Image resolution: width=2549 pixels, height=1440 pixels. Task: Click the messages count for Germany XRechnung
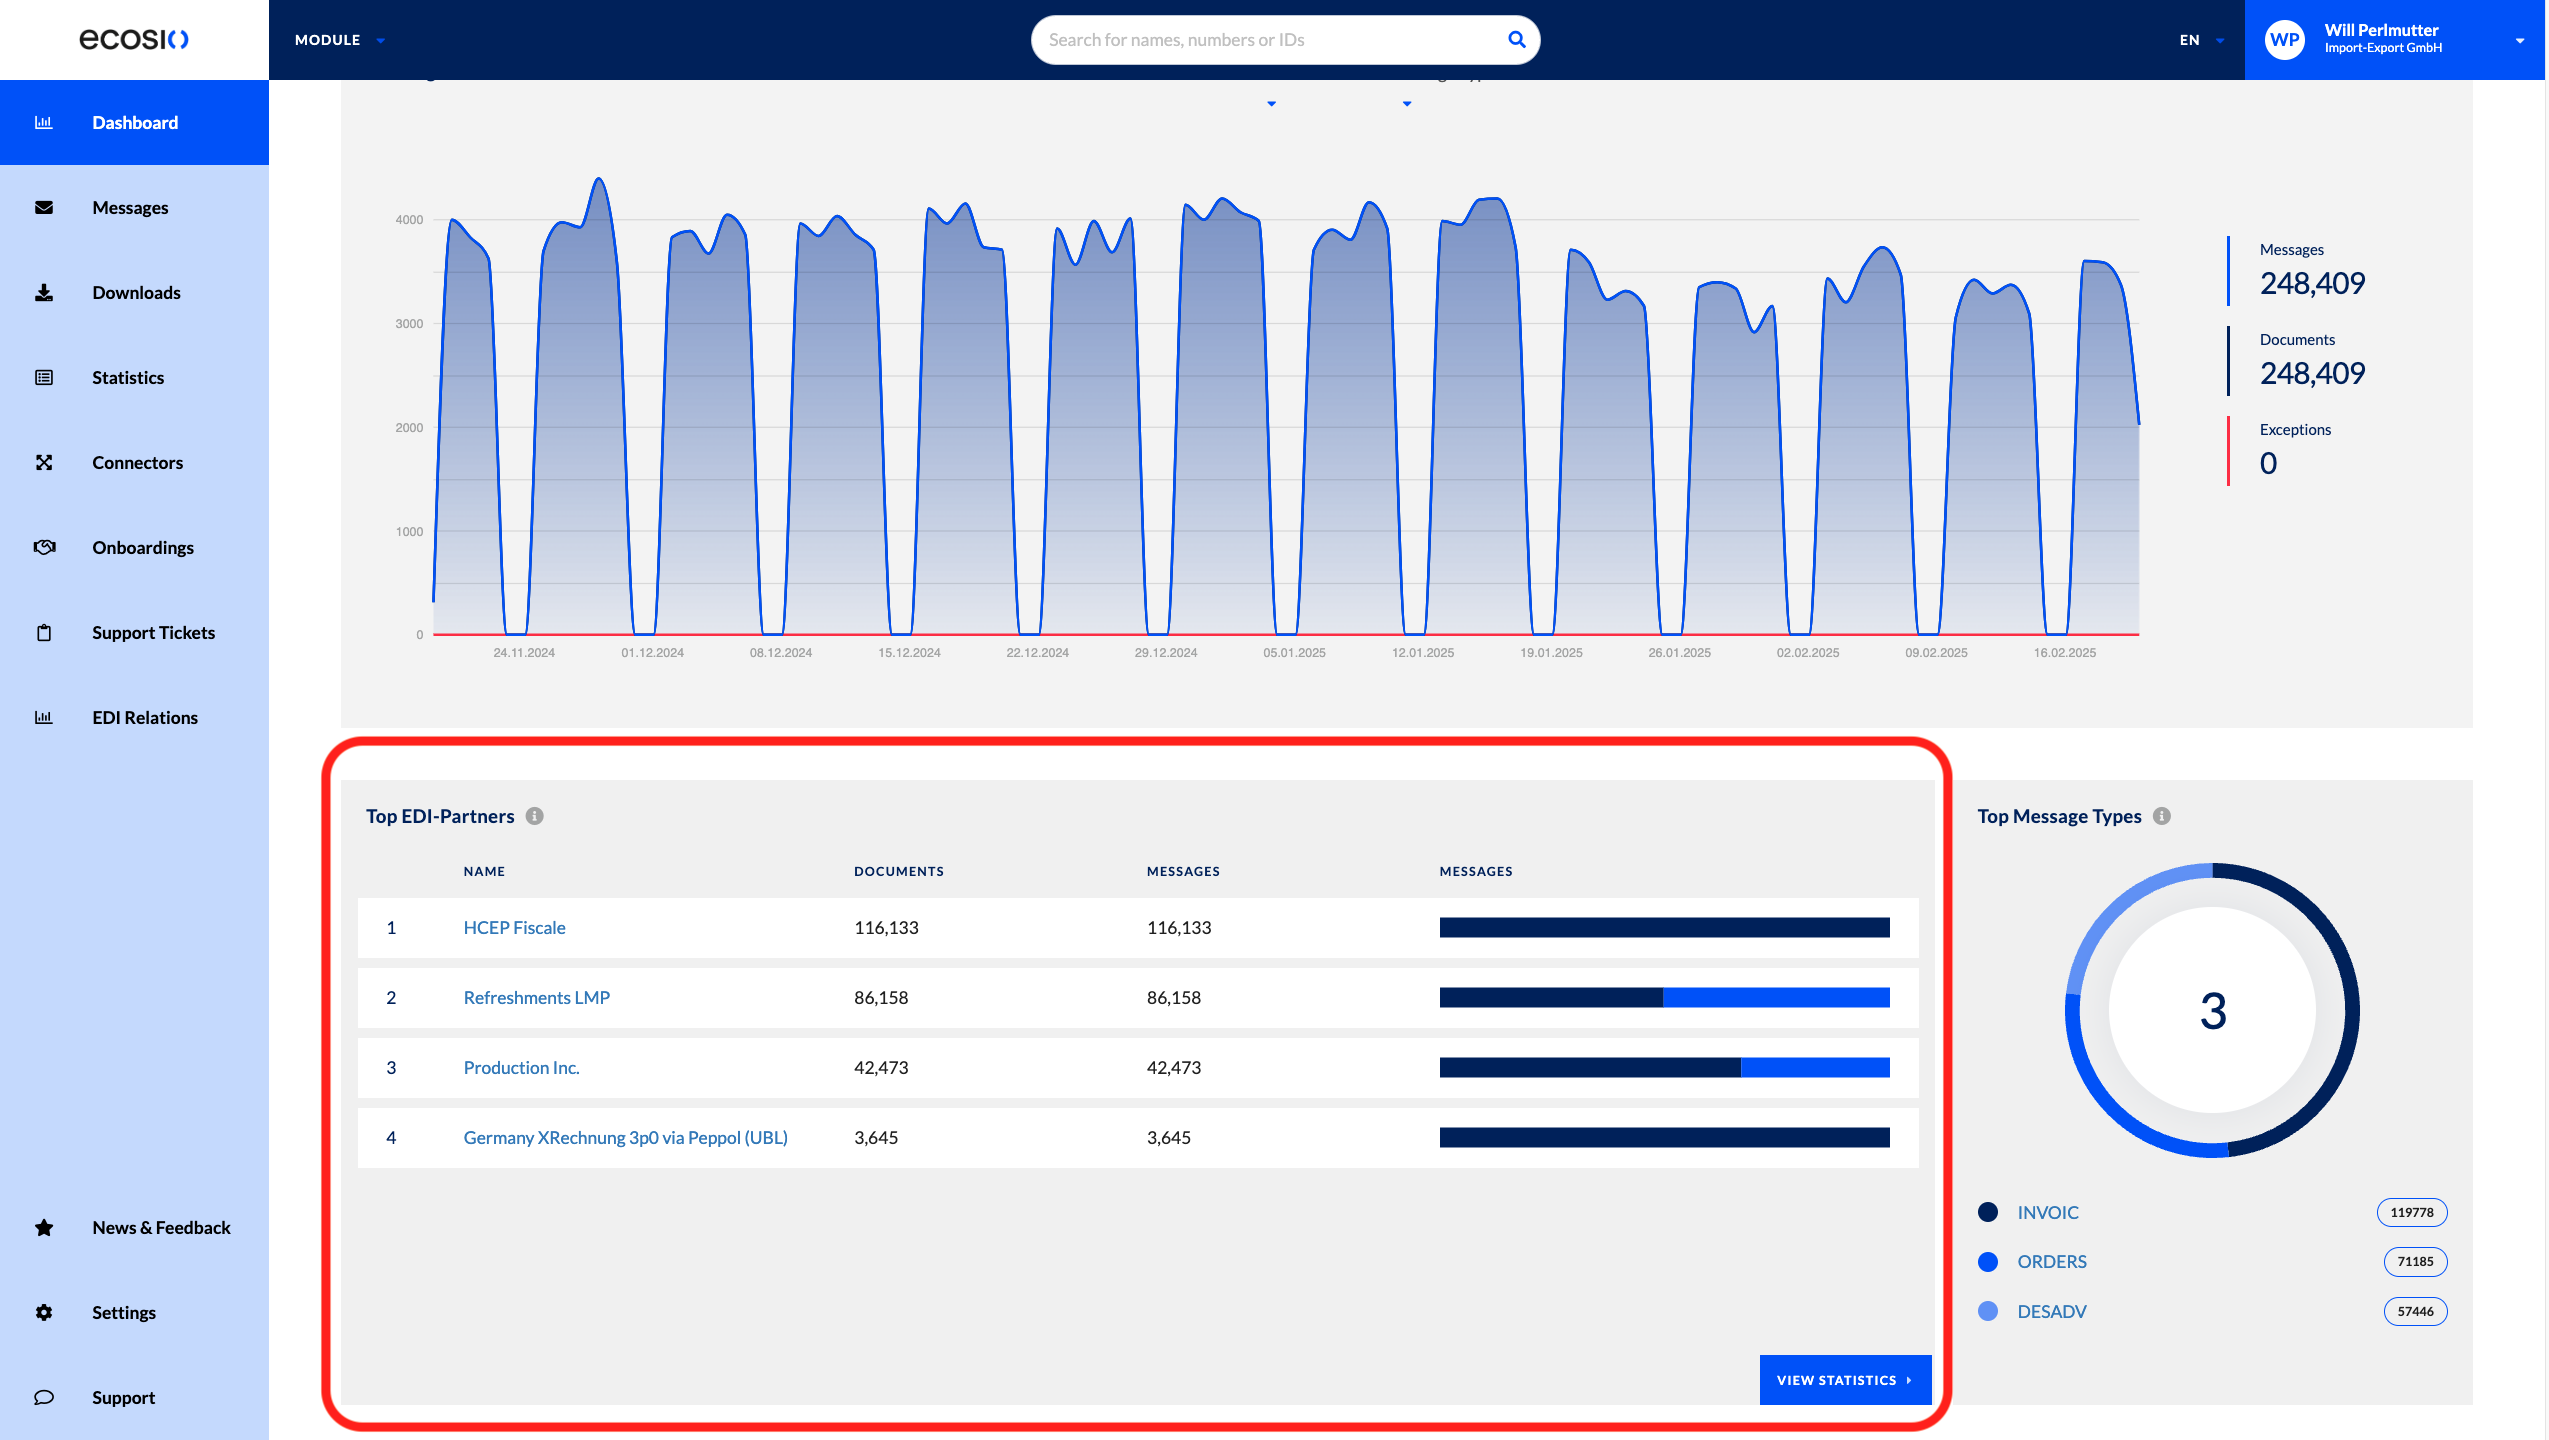click(1169, 1138)
